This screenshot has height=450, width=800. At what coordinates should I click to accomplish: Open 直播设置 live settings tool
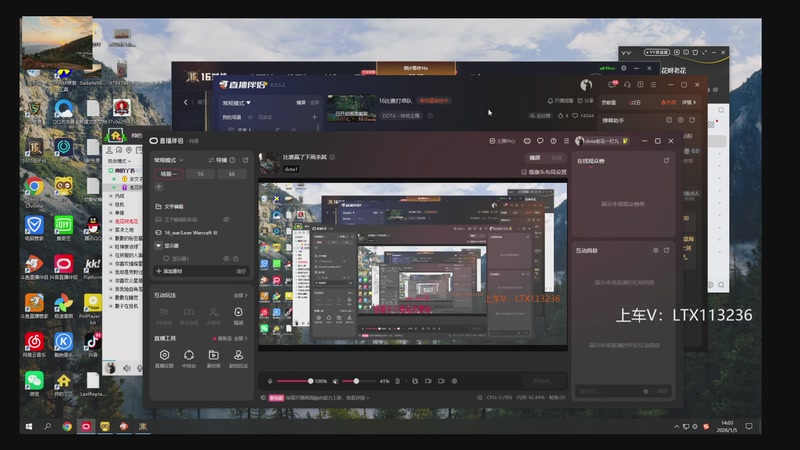coord(164,358)
